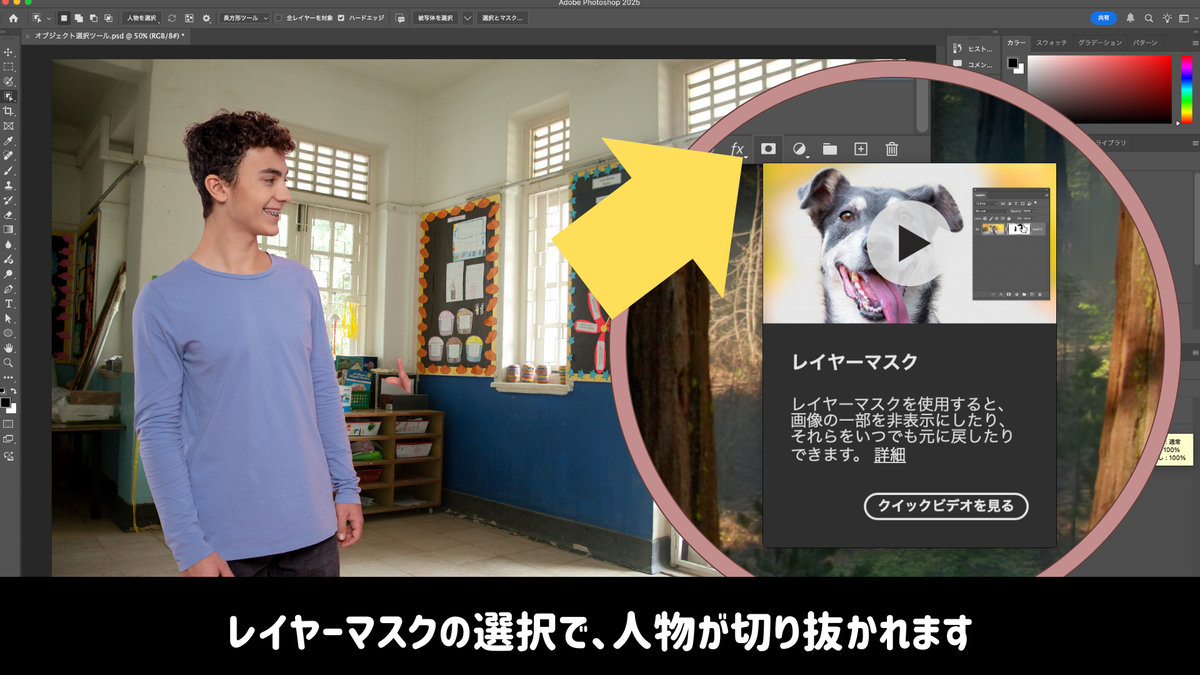Image resolution: width=1200 pixels, height=675 pixels.
Task: Click the 選択とマスク... button
Action: 502,18
